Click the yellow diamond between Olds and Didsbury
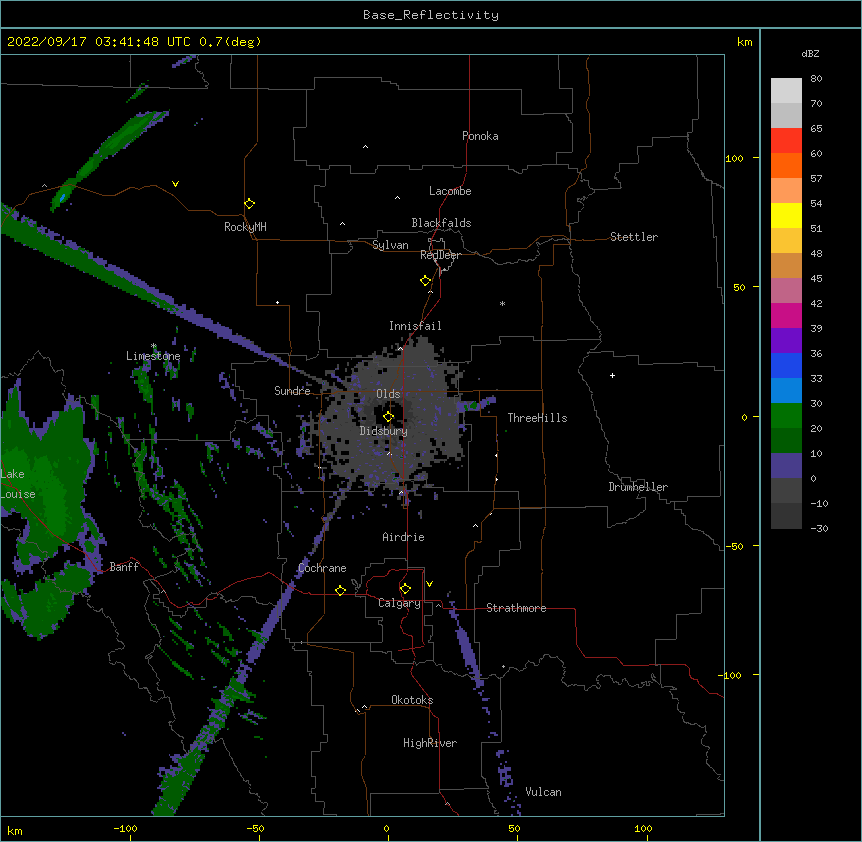862x842 pixels. point(388,417)
